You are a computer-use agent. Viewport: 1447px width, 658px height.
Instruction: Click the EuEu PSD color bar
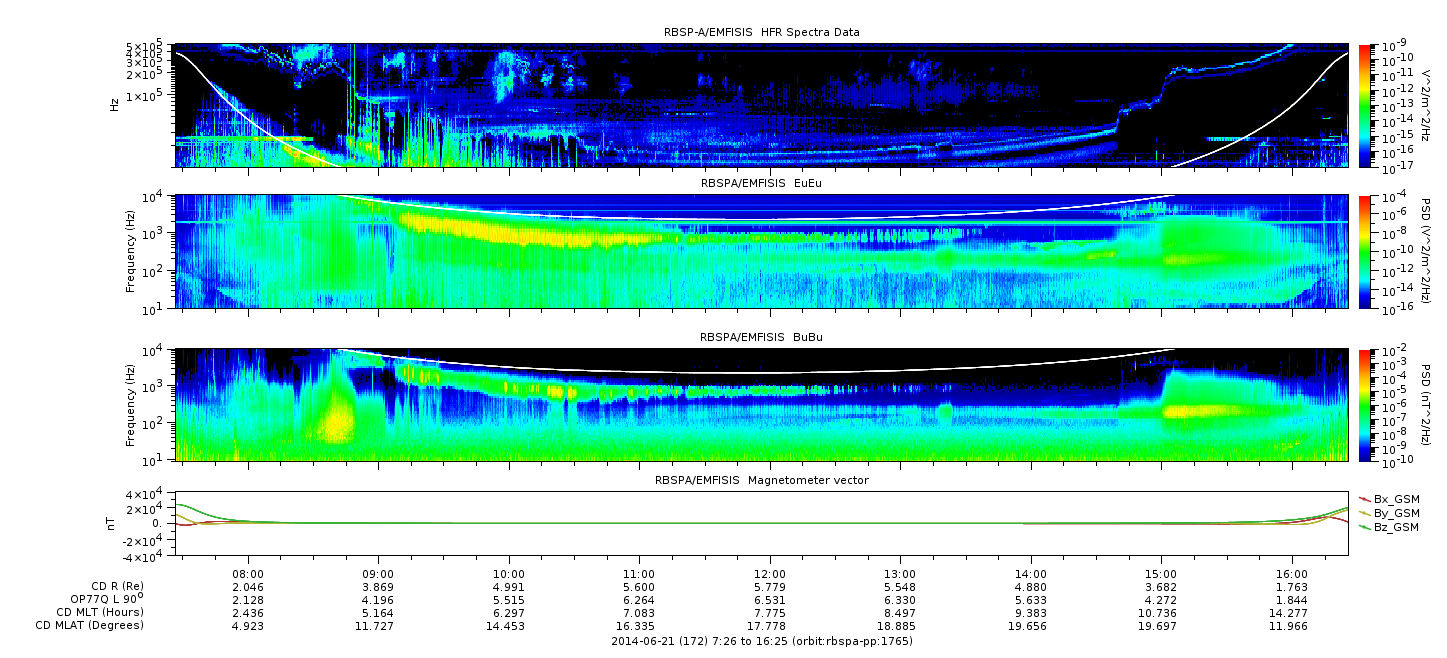tap(1365, 251)
